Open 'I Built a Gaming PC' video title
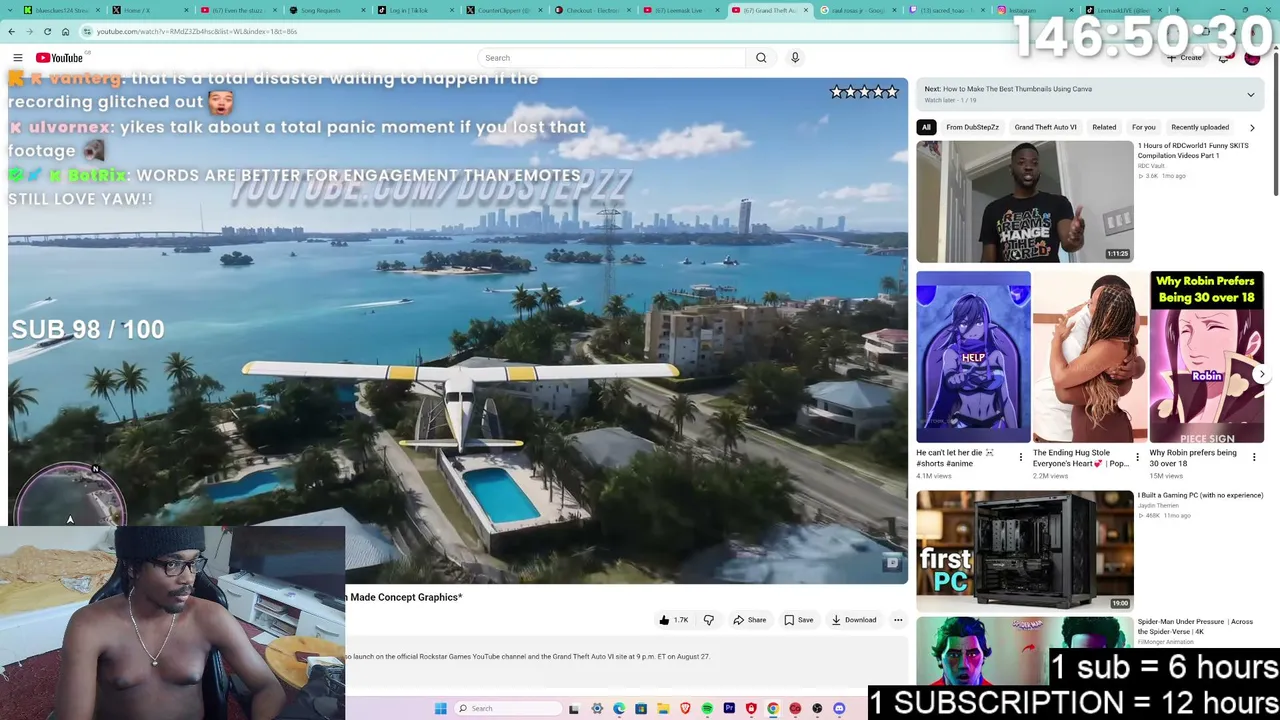This screenshot has height=720, width=1280. coord(1200,495)
